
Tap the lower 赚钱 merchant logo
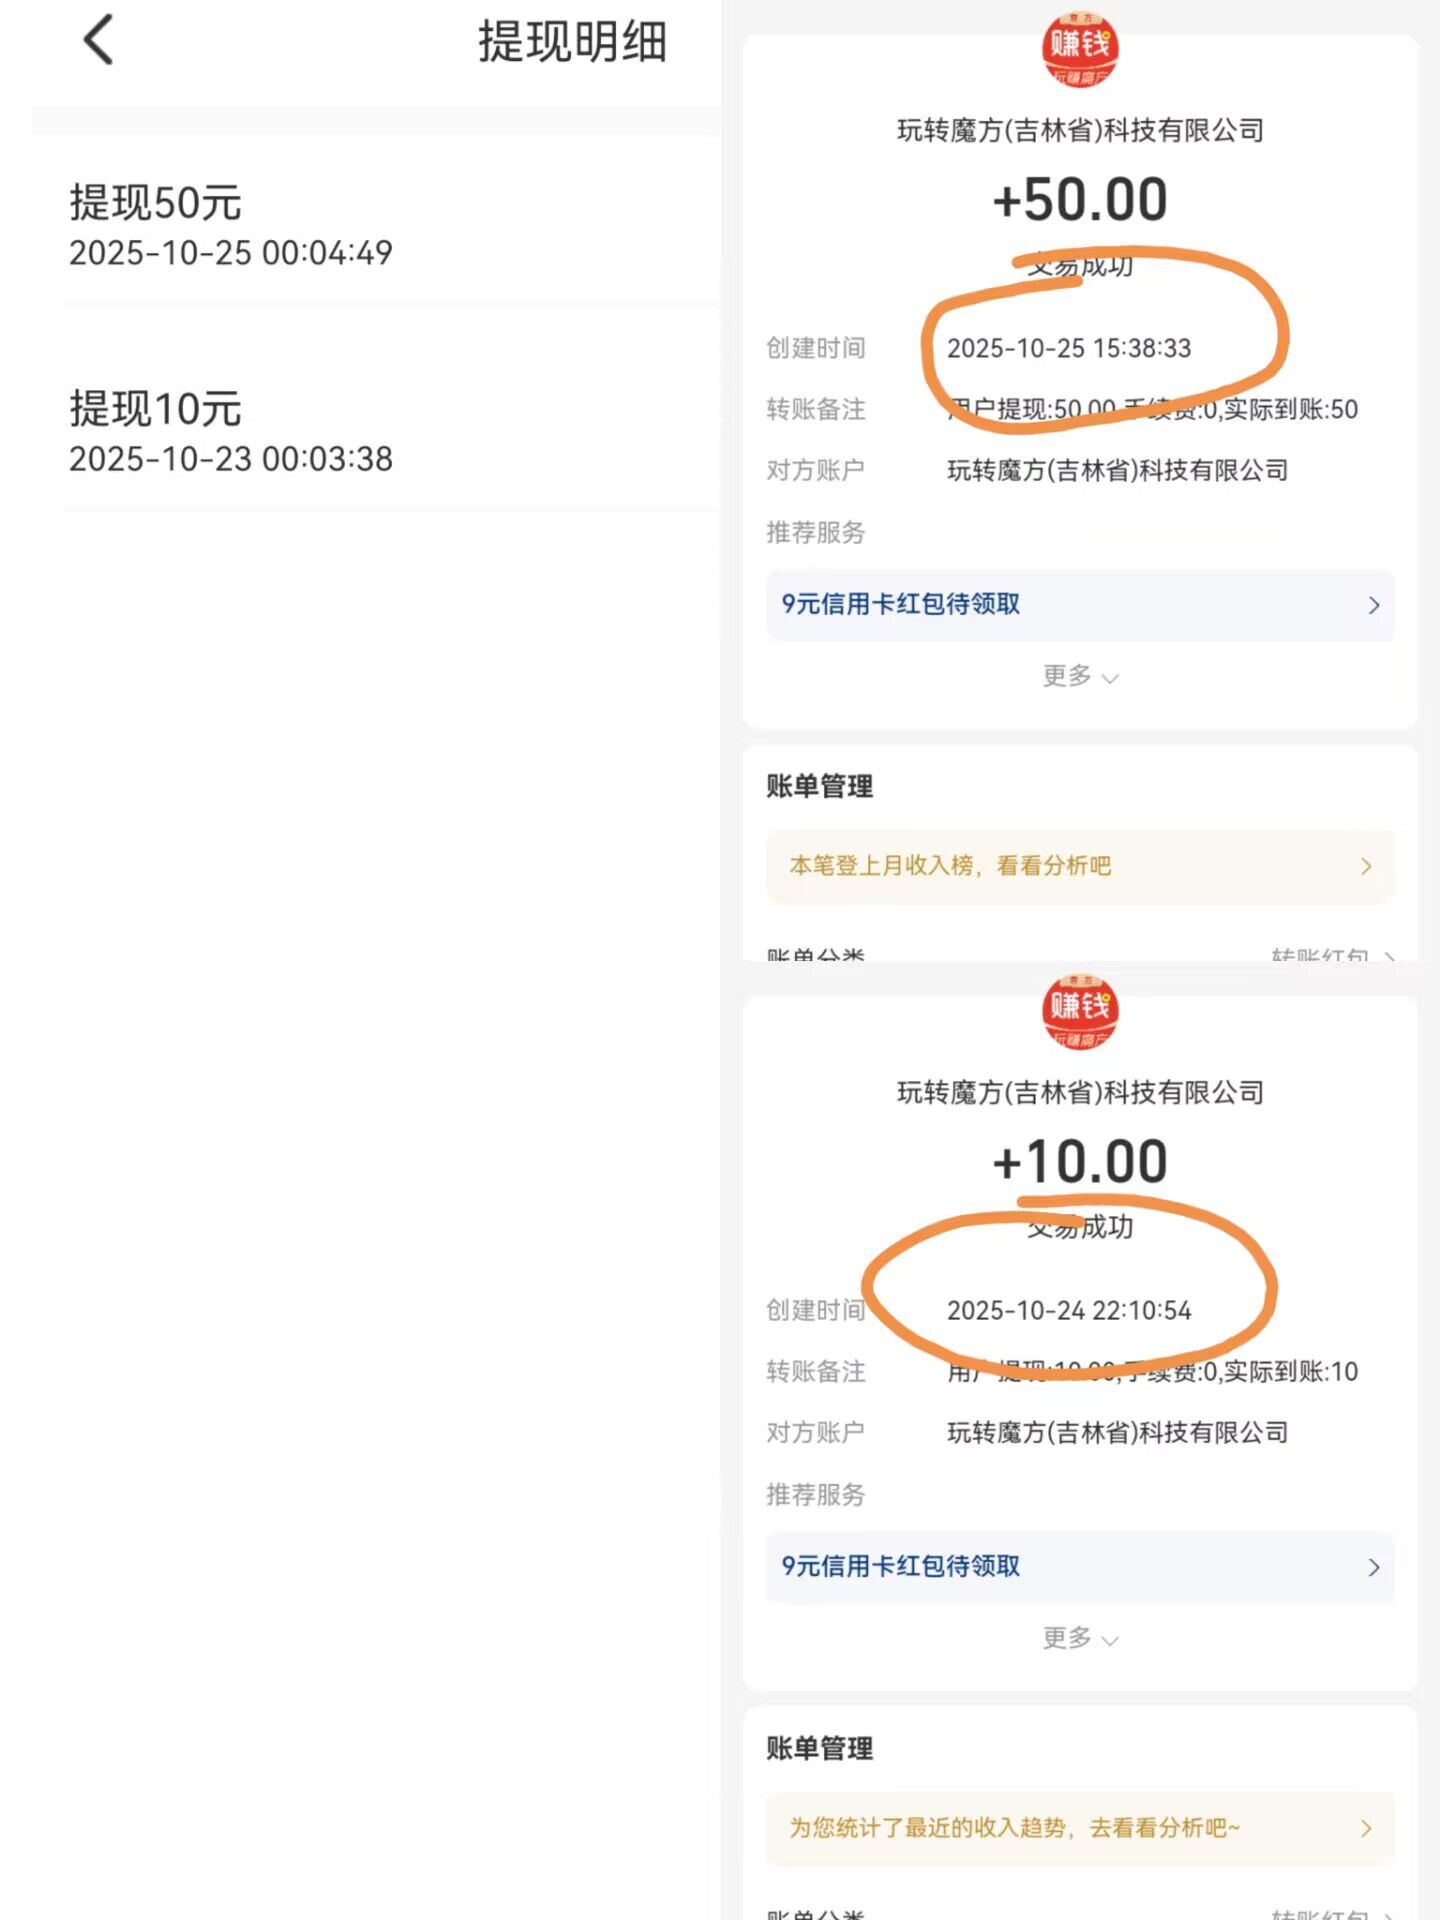(1079, 1010)
